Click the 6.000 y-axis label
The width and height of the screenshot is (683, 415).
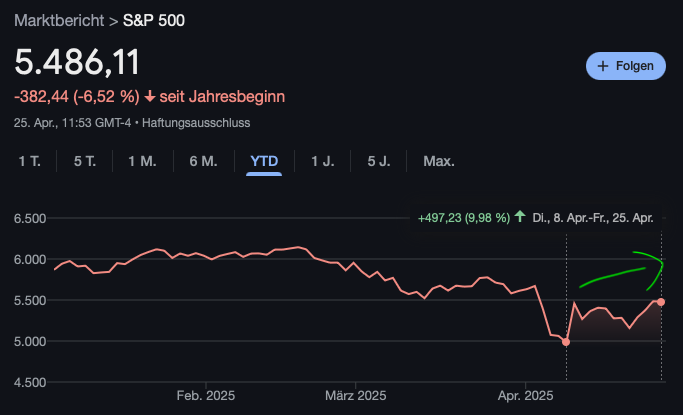coord(30,259)
